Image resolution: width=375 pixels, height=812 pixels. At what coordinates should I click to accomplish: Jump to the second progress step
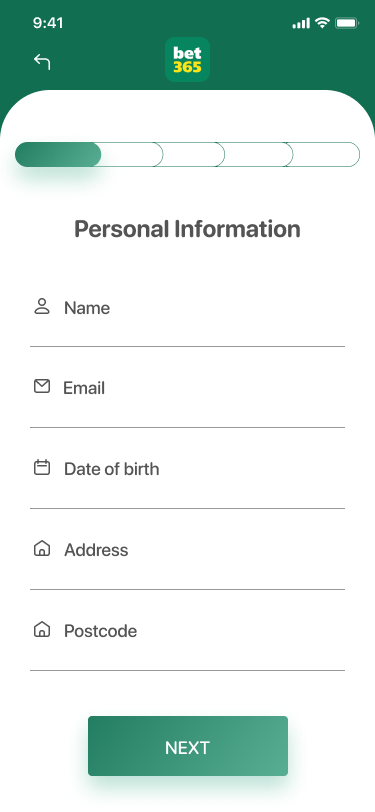133,154
